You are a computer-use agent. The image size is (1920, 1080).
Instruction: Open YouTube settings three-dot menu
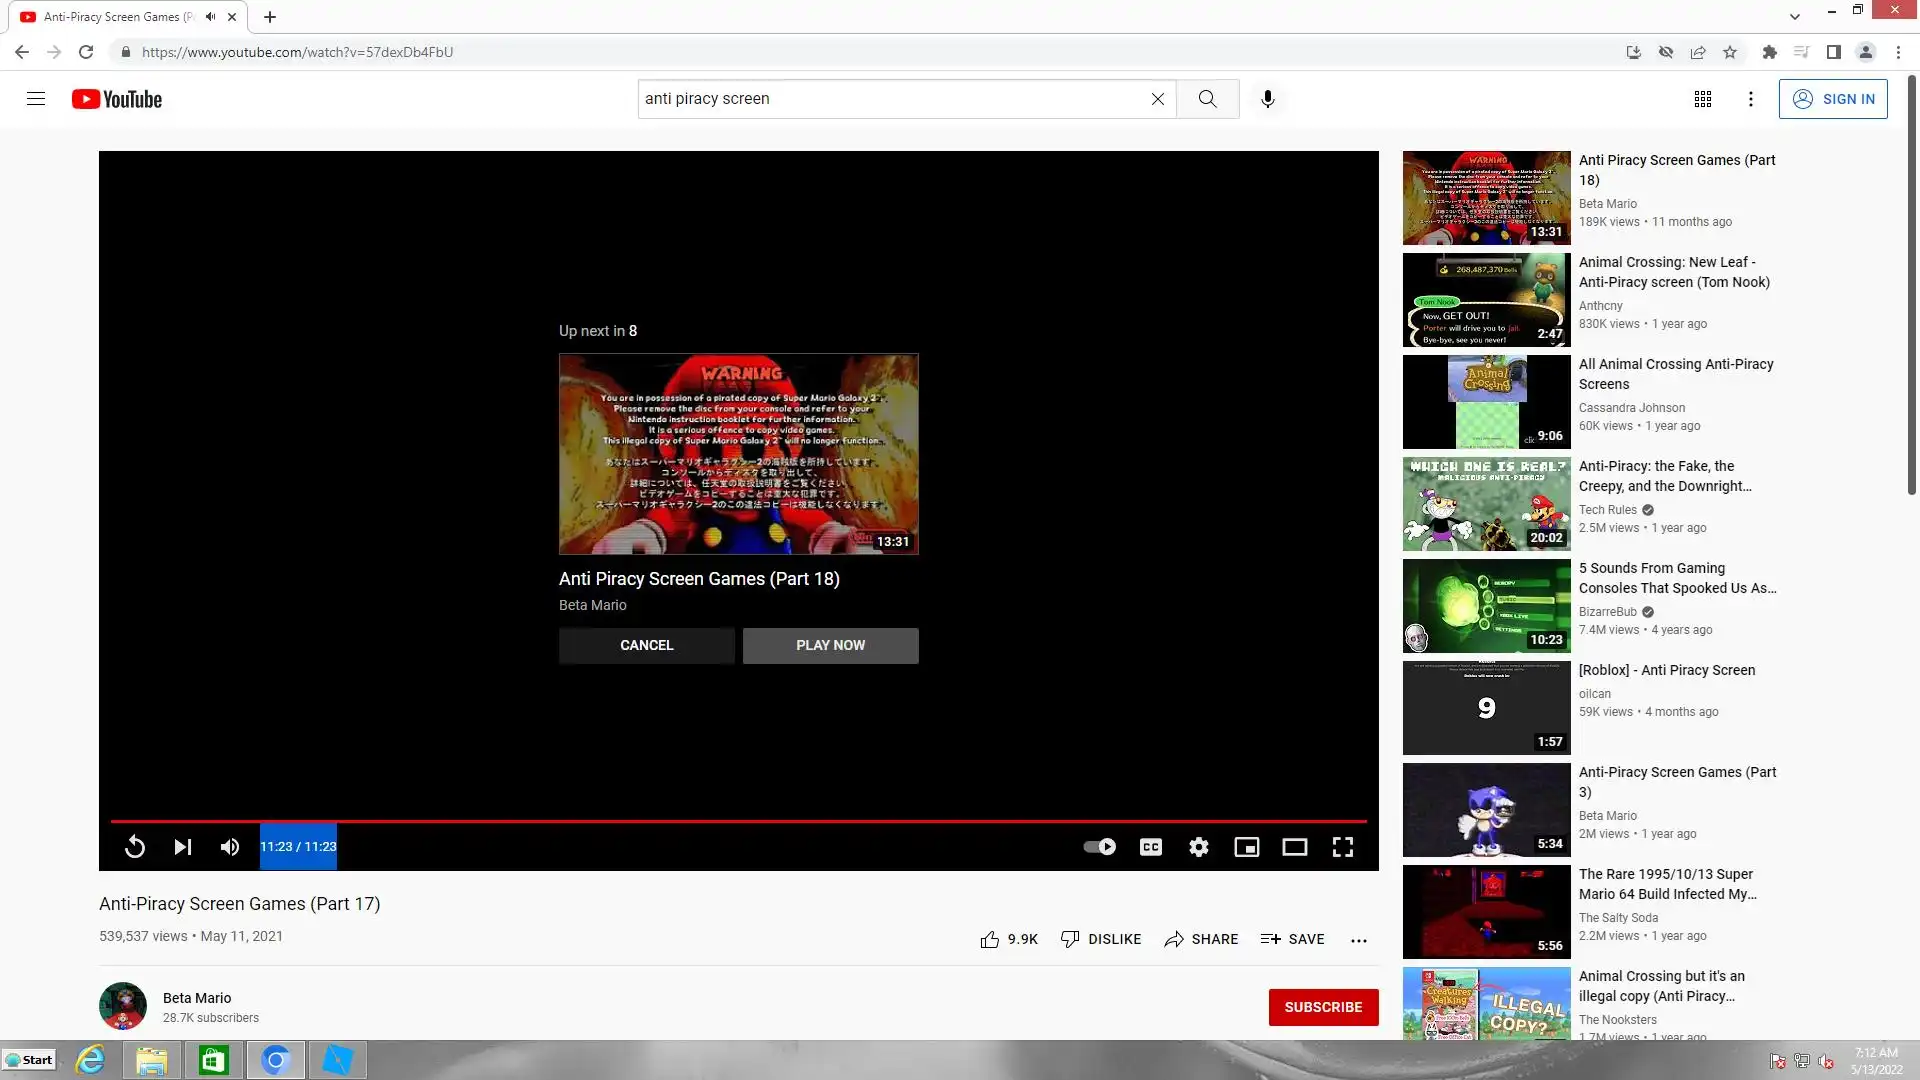[x=1750, y=99]
